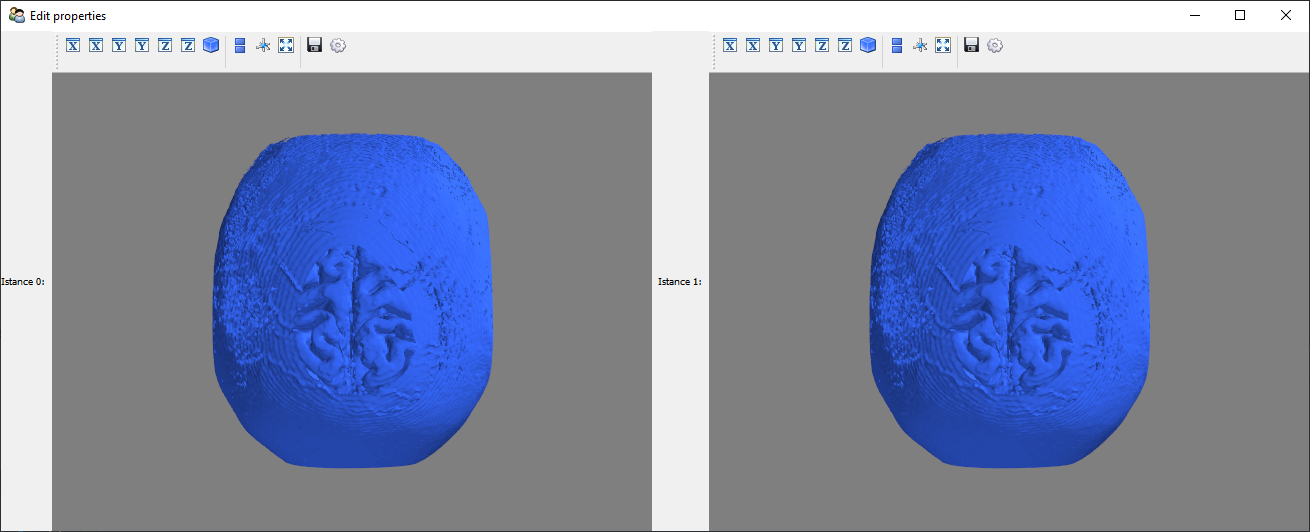
Task: Click first Y view icon in Istance 1 toolbar
Action: coord(776,45)
